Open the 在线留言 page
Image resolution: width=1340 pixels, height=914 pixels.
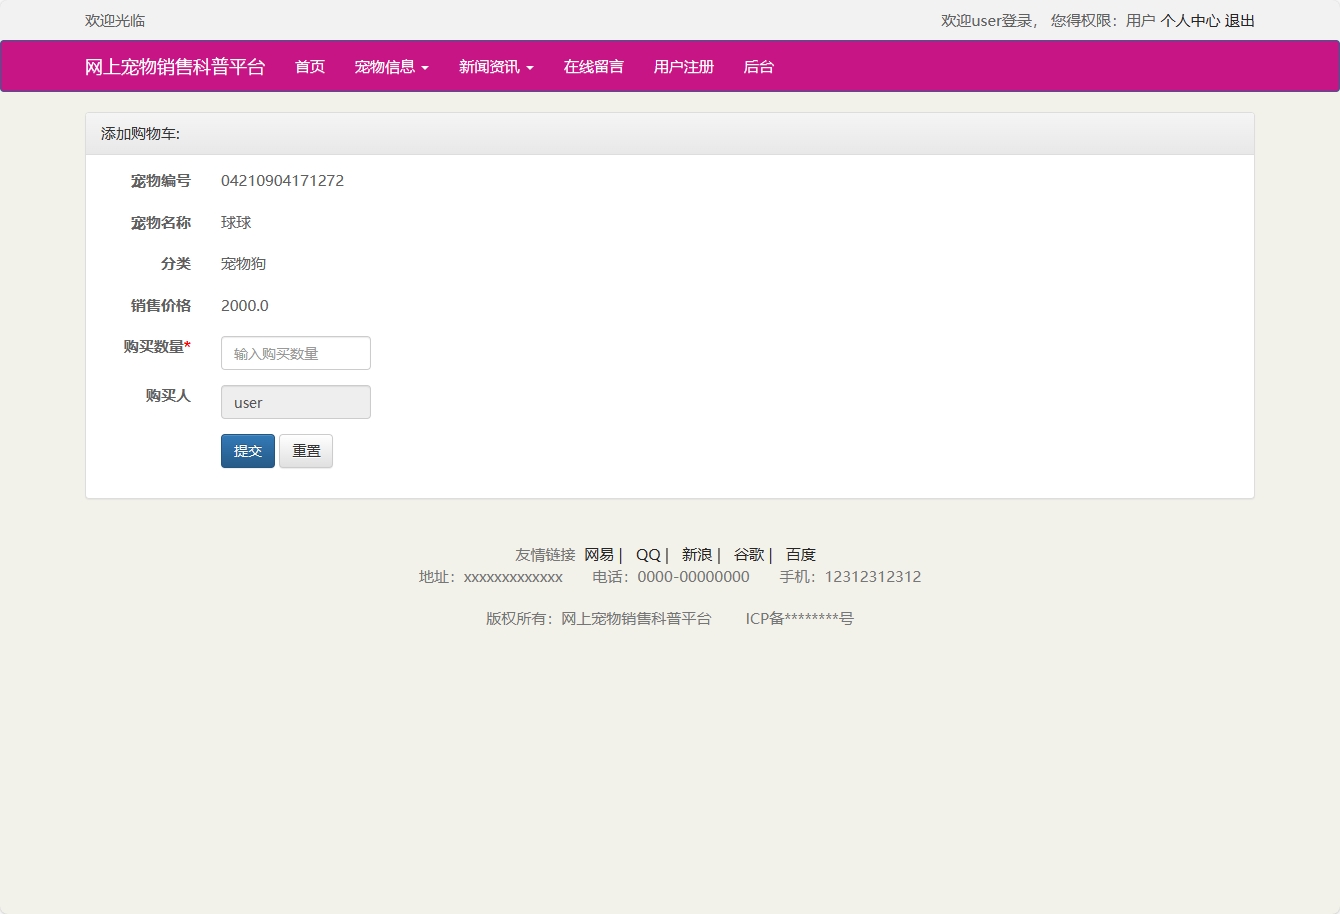(x=594, y=67)
